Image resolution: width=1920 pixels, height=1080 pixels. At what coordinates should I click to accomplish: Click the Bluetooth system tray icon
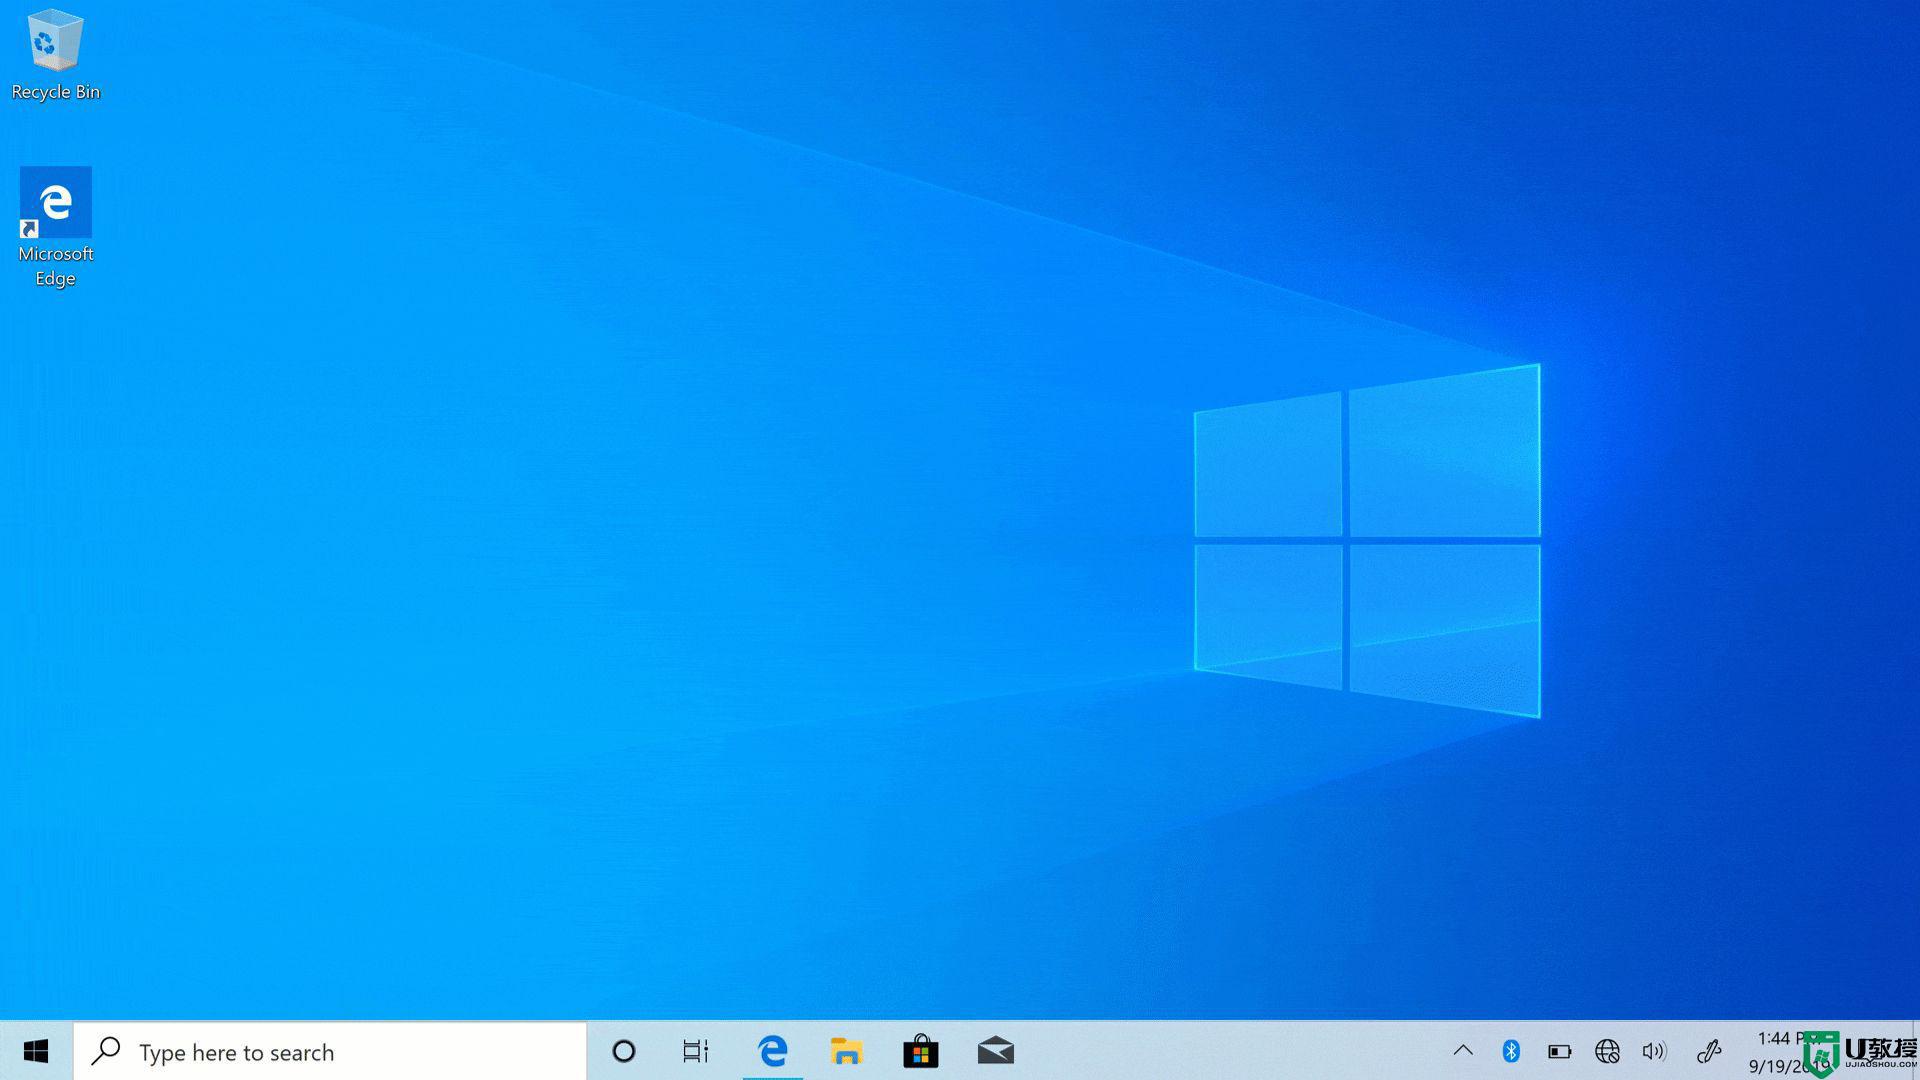point(1511,1051)
